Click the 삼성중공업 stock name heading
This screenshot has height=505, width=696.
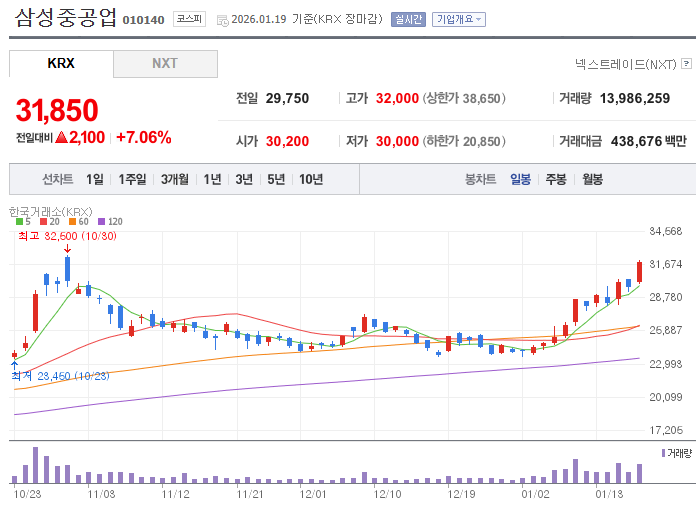point(66,18)
